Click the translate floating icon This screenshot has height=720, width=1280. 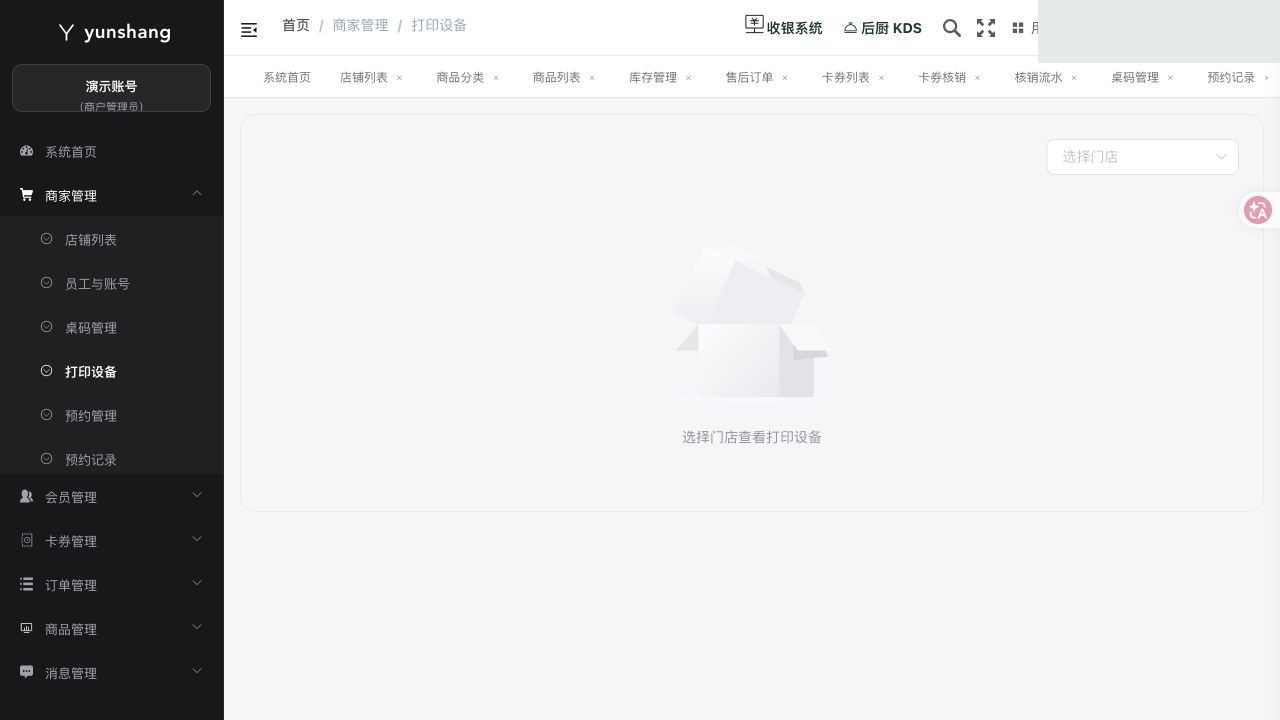1258,210
